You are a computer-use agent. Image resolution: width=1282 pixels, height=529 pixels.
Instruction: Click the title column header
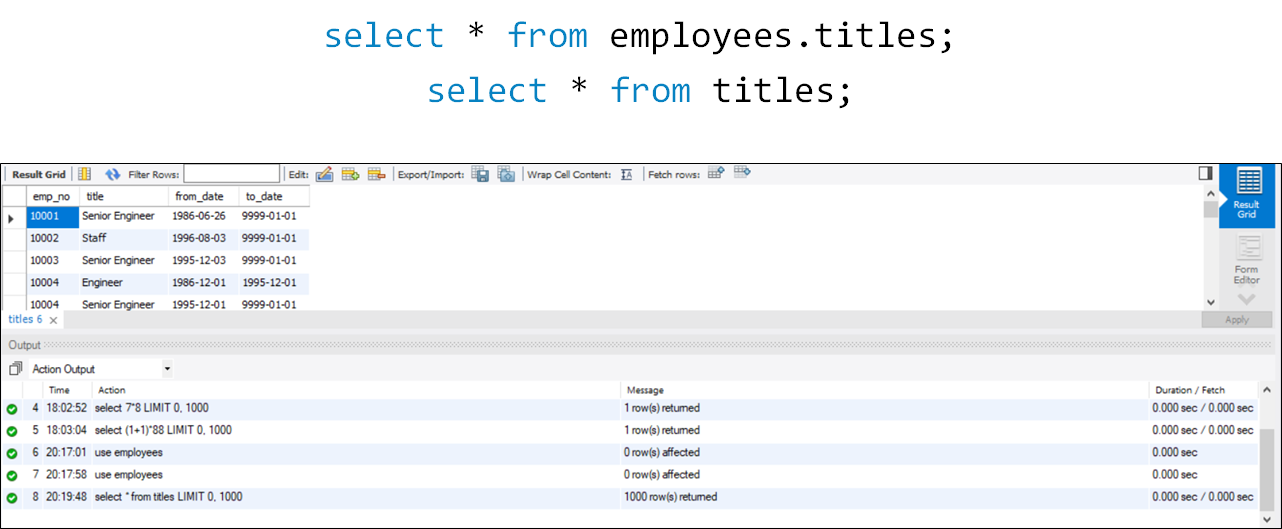(x=124, y=197)
